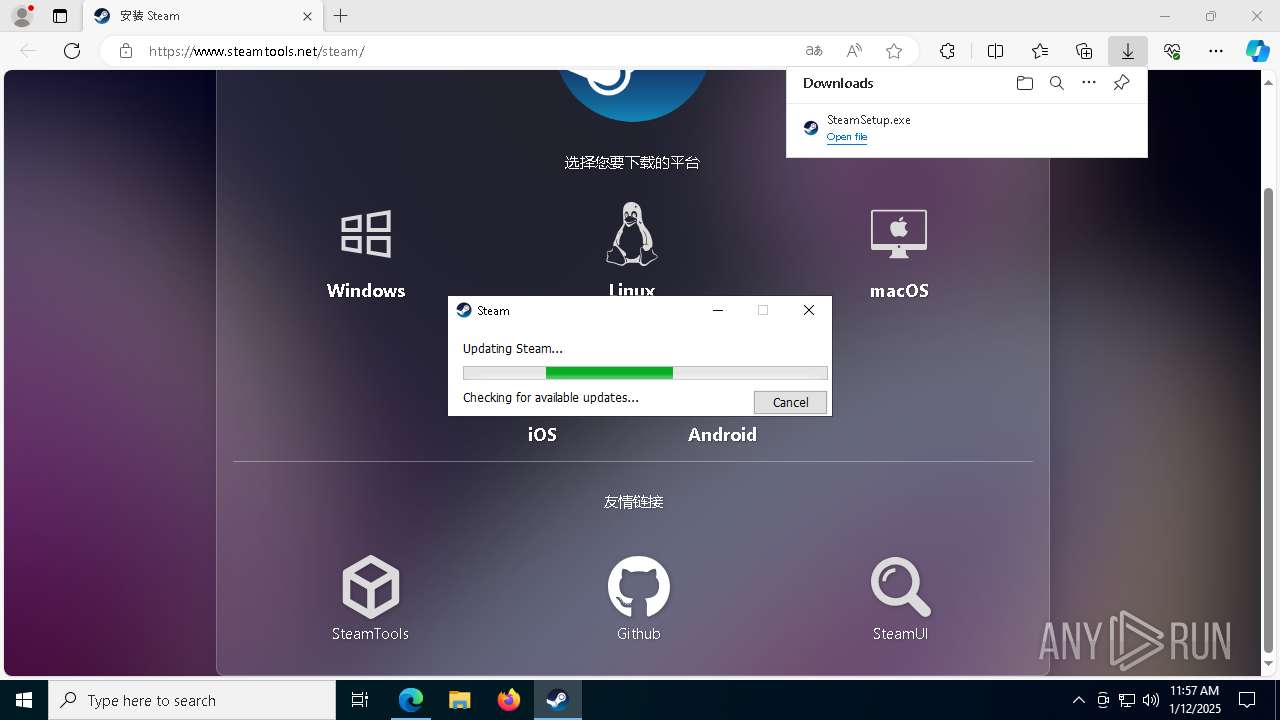Open the tab actions menu
The height and width of the screenshot is (720, 1280).
(x=60, y=16)
